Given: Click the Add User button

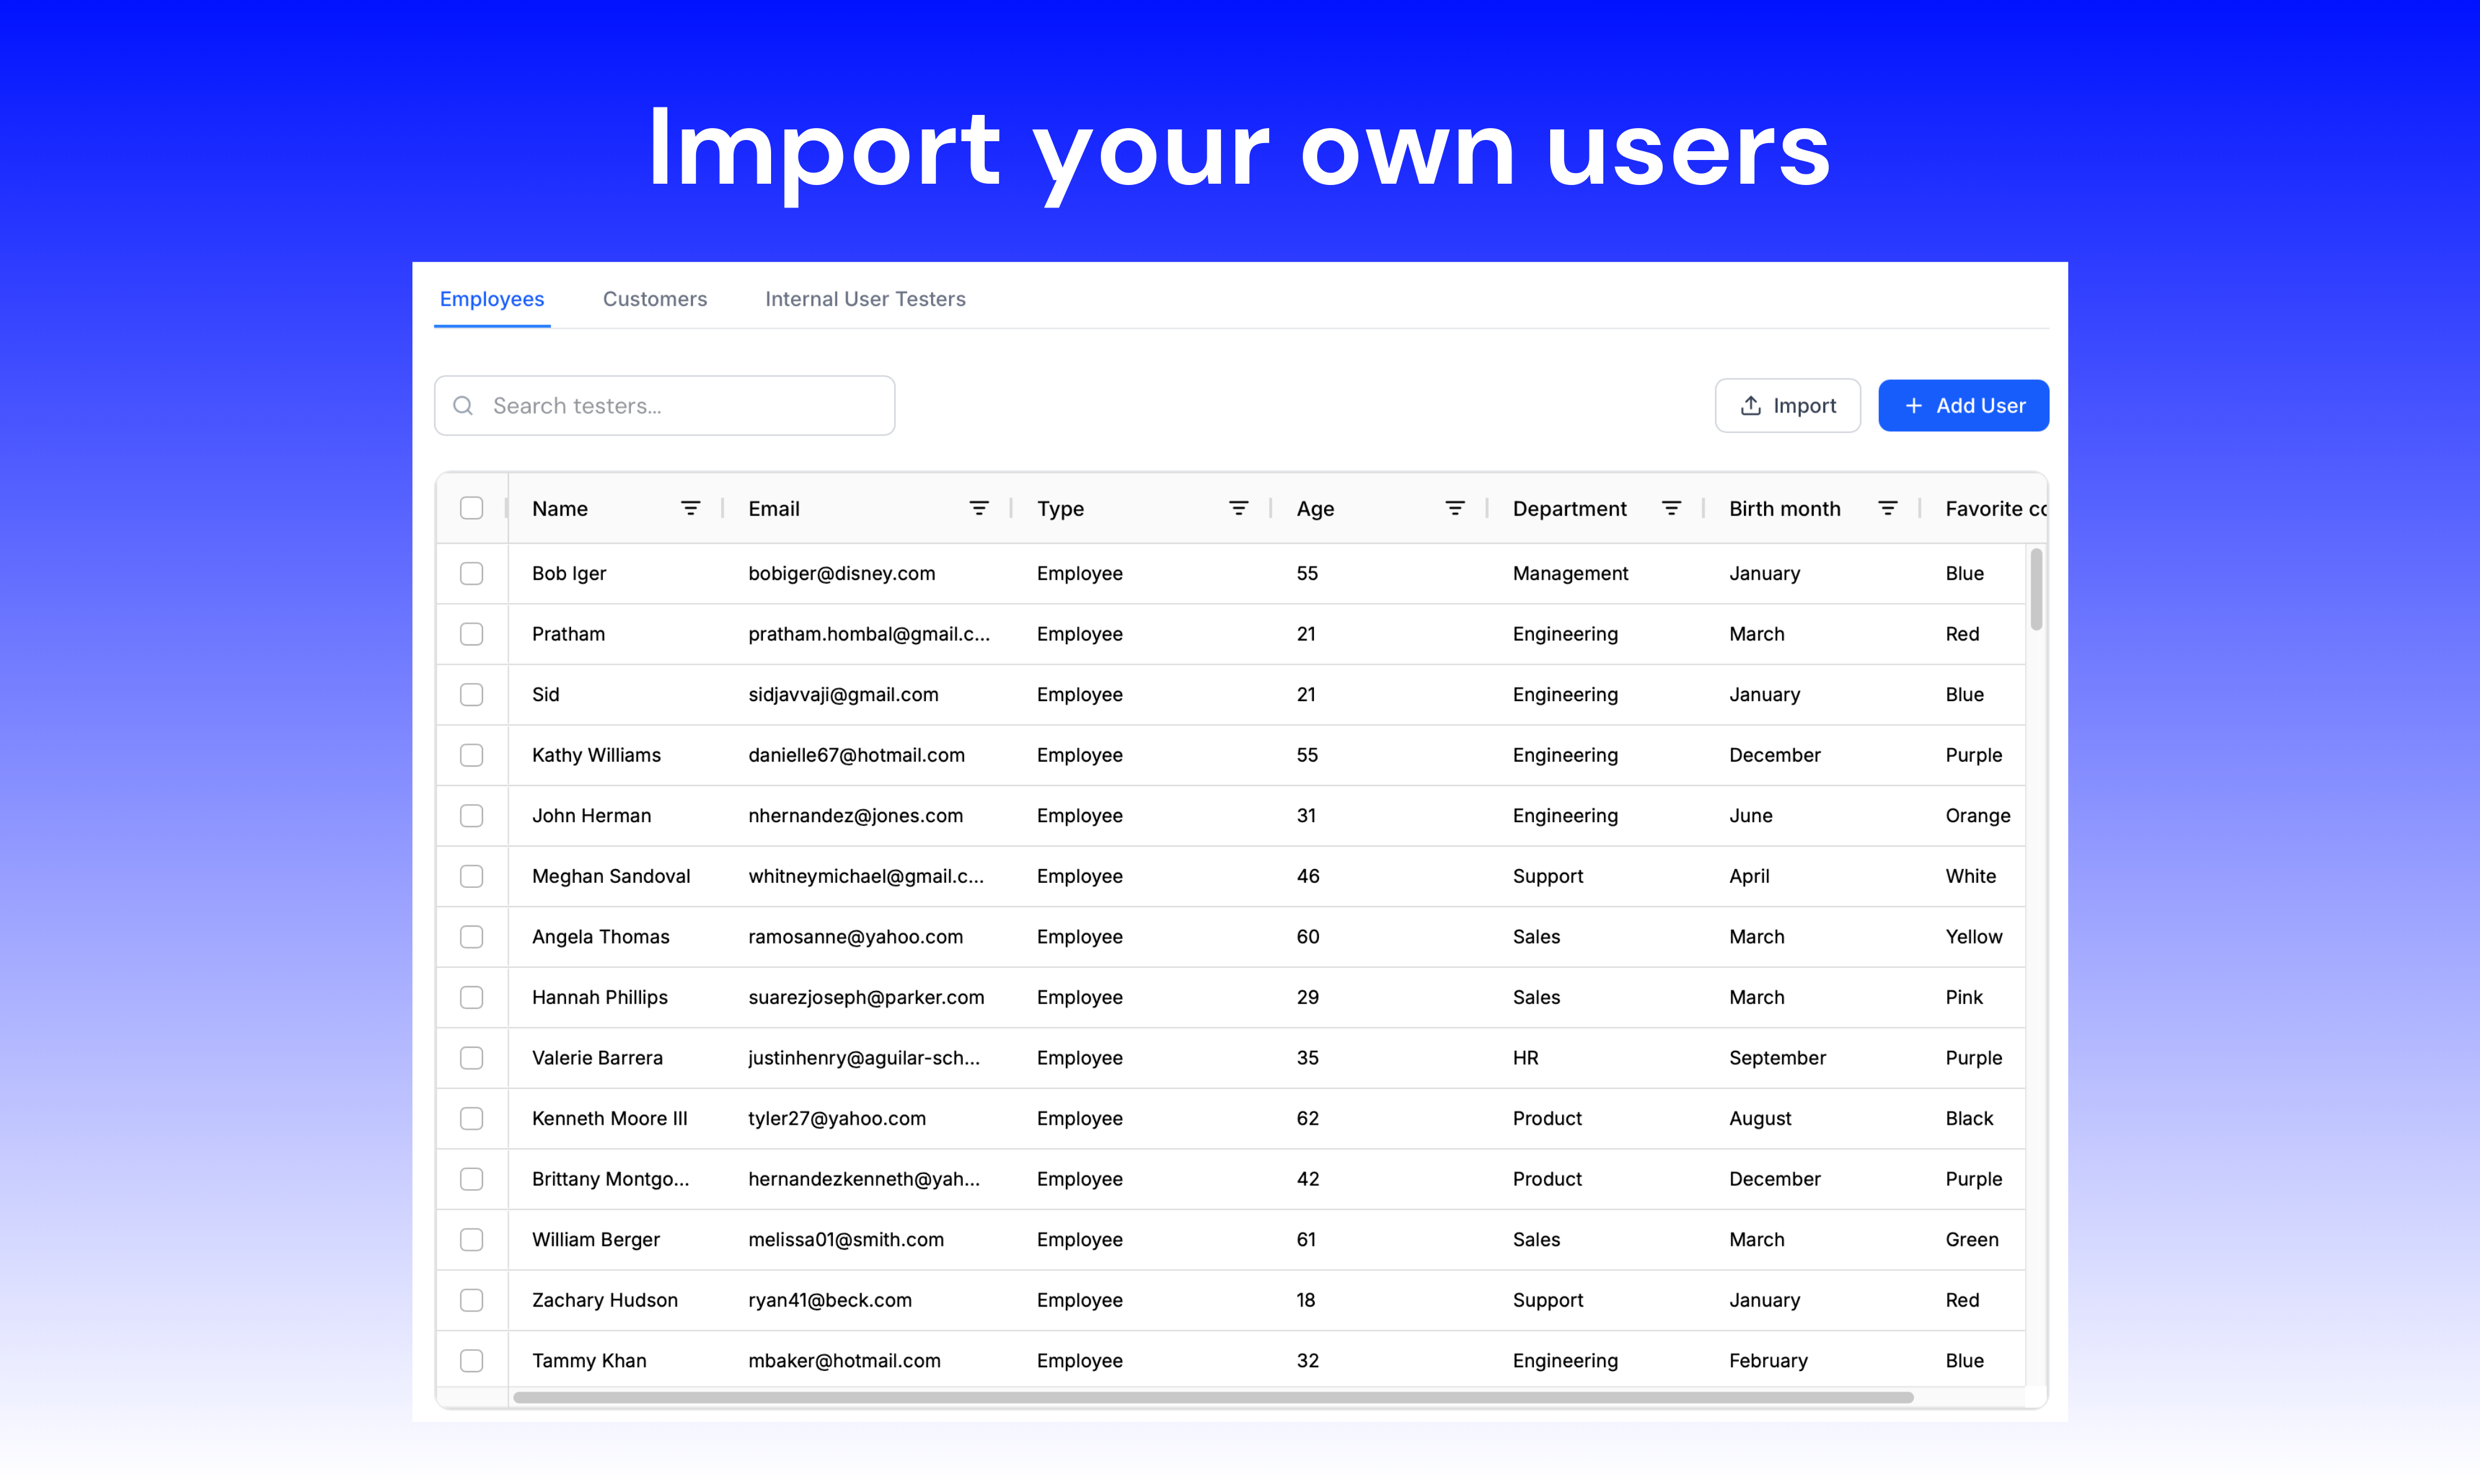Looking at the screenshot, I should [x=1962, y=405].
